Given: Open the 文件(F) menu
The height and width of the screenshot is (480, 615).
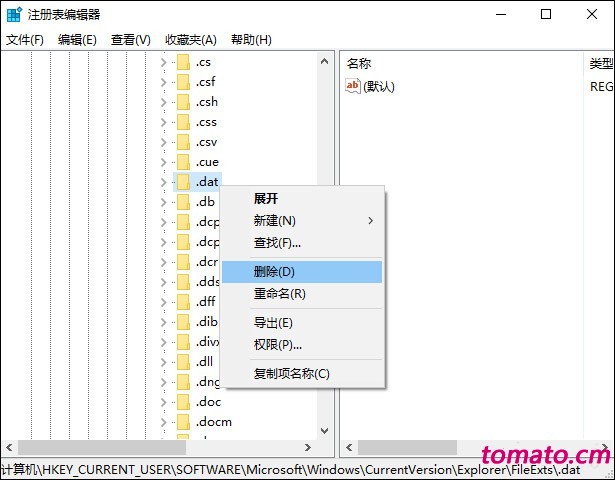Looking at the screenshot, I should (x=25, y=40).
